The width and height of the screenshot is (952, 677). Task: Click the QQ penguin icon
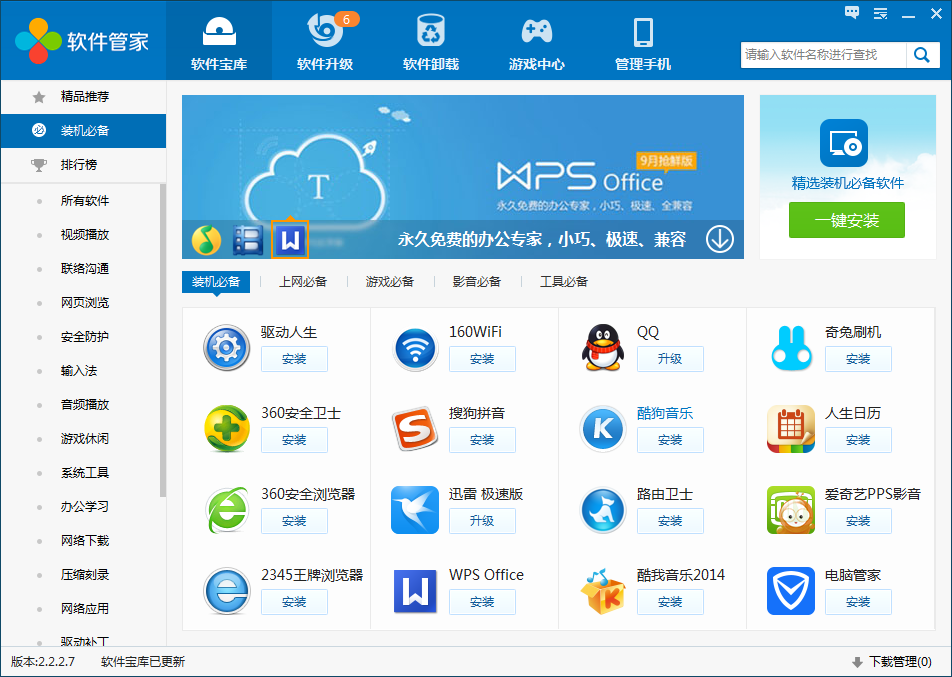(x=603, y=347)
